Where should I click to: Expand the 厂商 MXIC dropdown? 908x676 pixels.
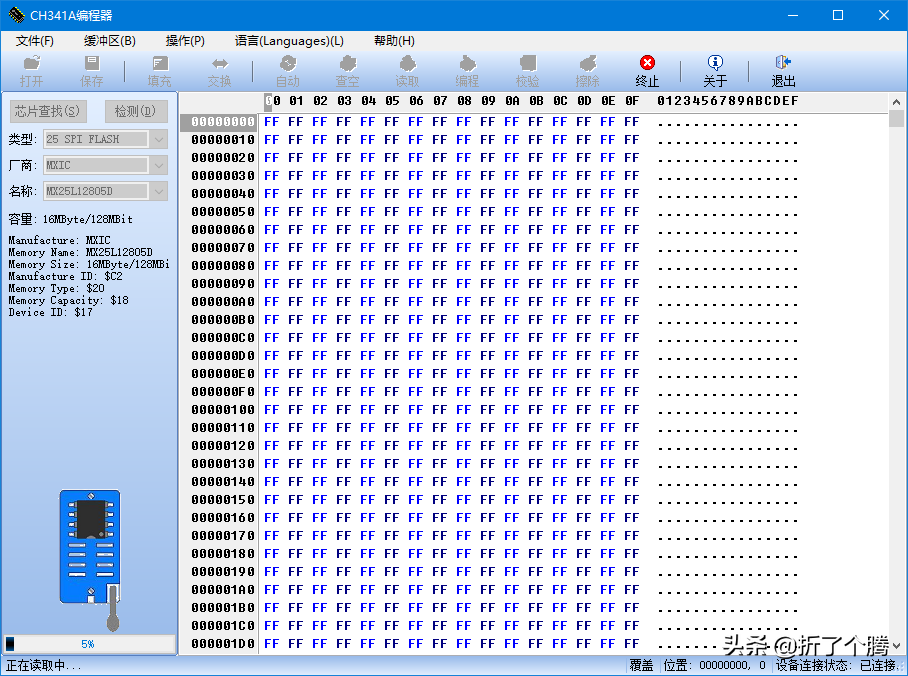[x=159, y=165]
